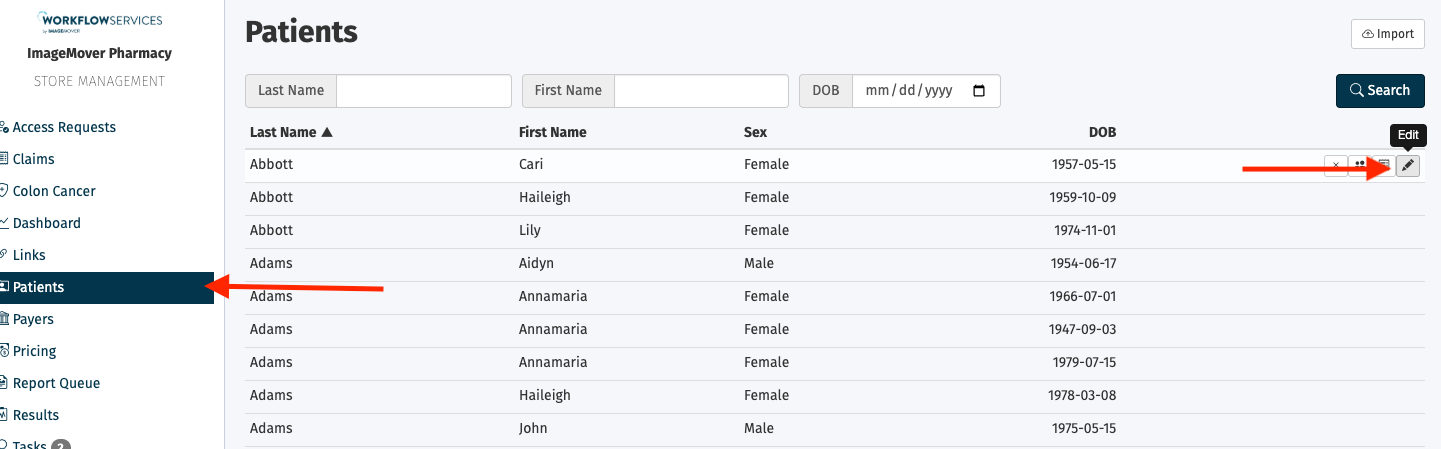This screenshot has height=449, width=1441.
Task: Select Payers in the sidebar
Action: click(x=33, y=319)
